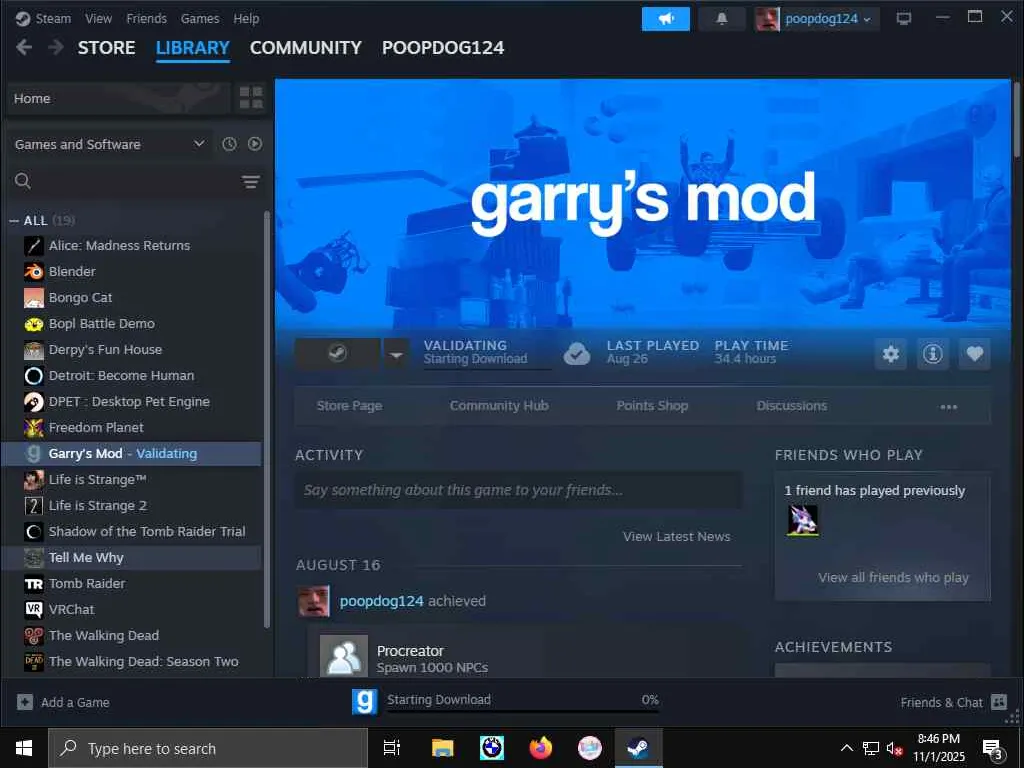Select Freedom Planet
The height and width of the screenshot is (768, 1024).
point(132,428)
